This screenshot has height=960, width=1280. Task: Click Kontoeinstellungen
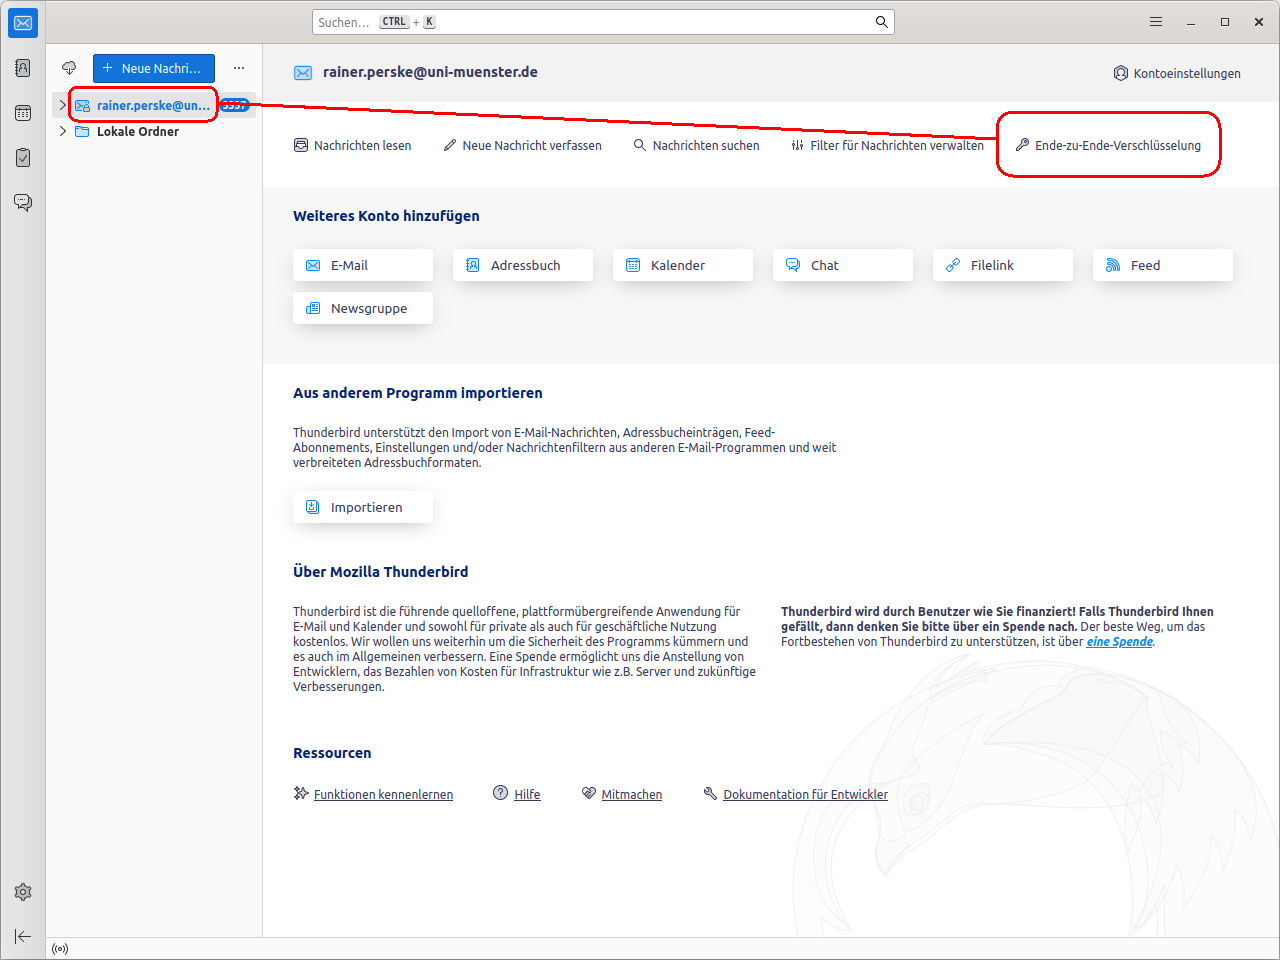(1177, 73)
